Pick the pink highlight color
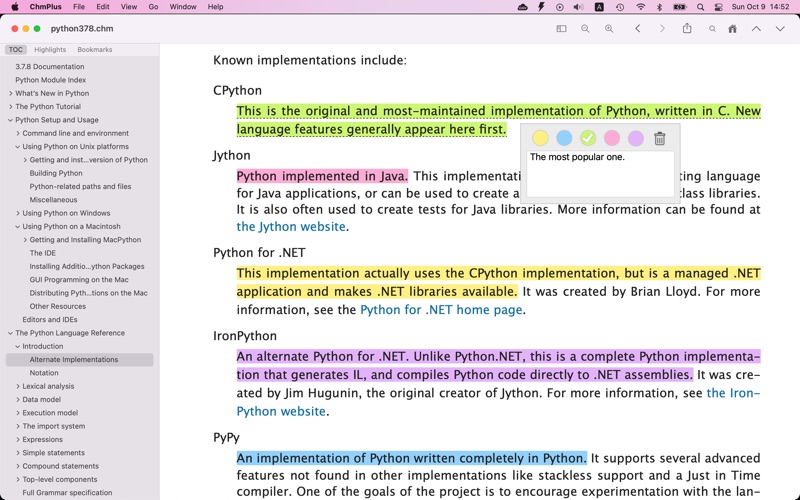800x500 pixels. coord(612,139)
